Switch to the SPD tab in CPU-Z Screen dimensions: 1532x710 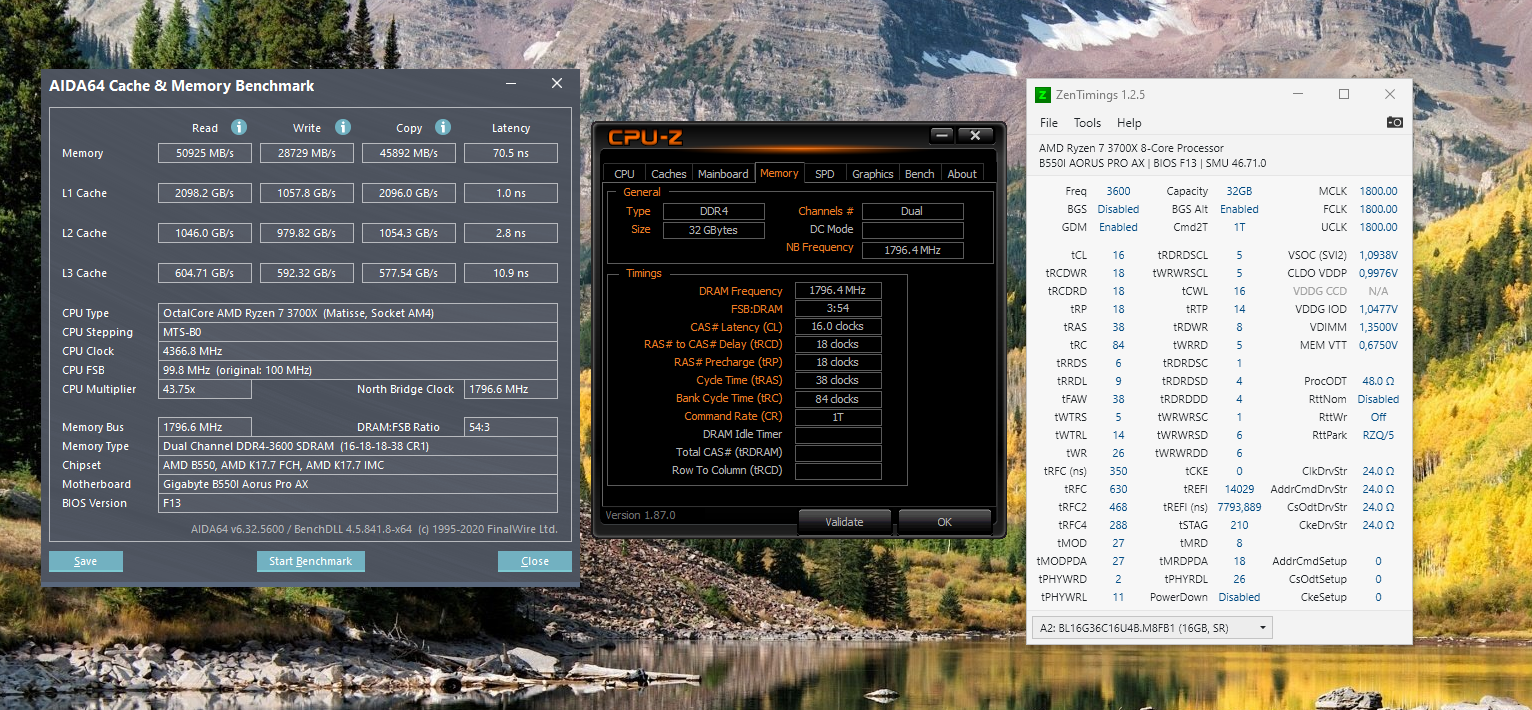(x=824, y=173)
